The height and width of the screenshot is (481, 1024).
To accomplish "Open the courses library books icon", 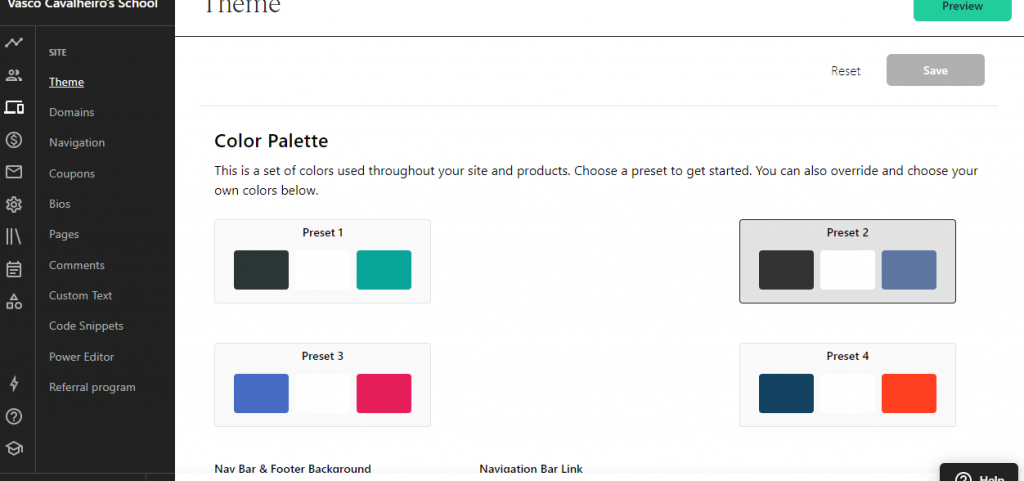I will pyautogui.click(x=14, y=237).
